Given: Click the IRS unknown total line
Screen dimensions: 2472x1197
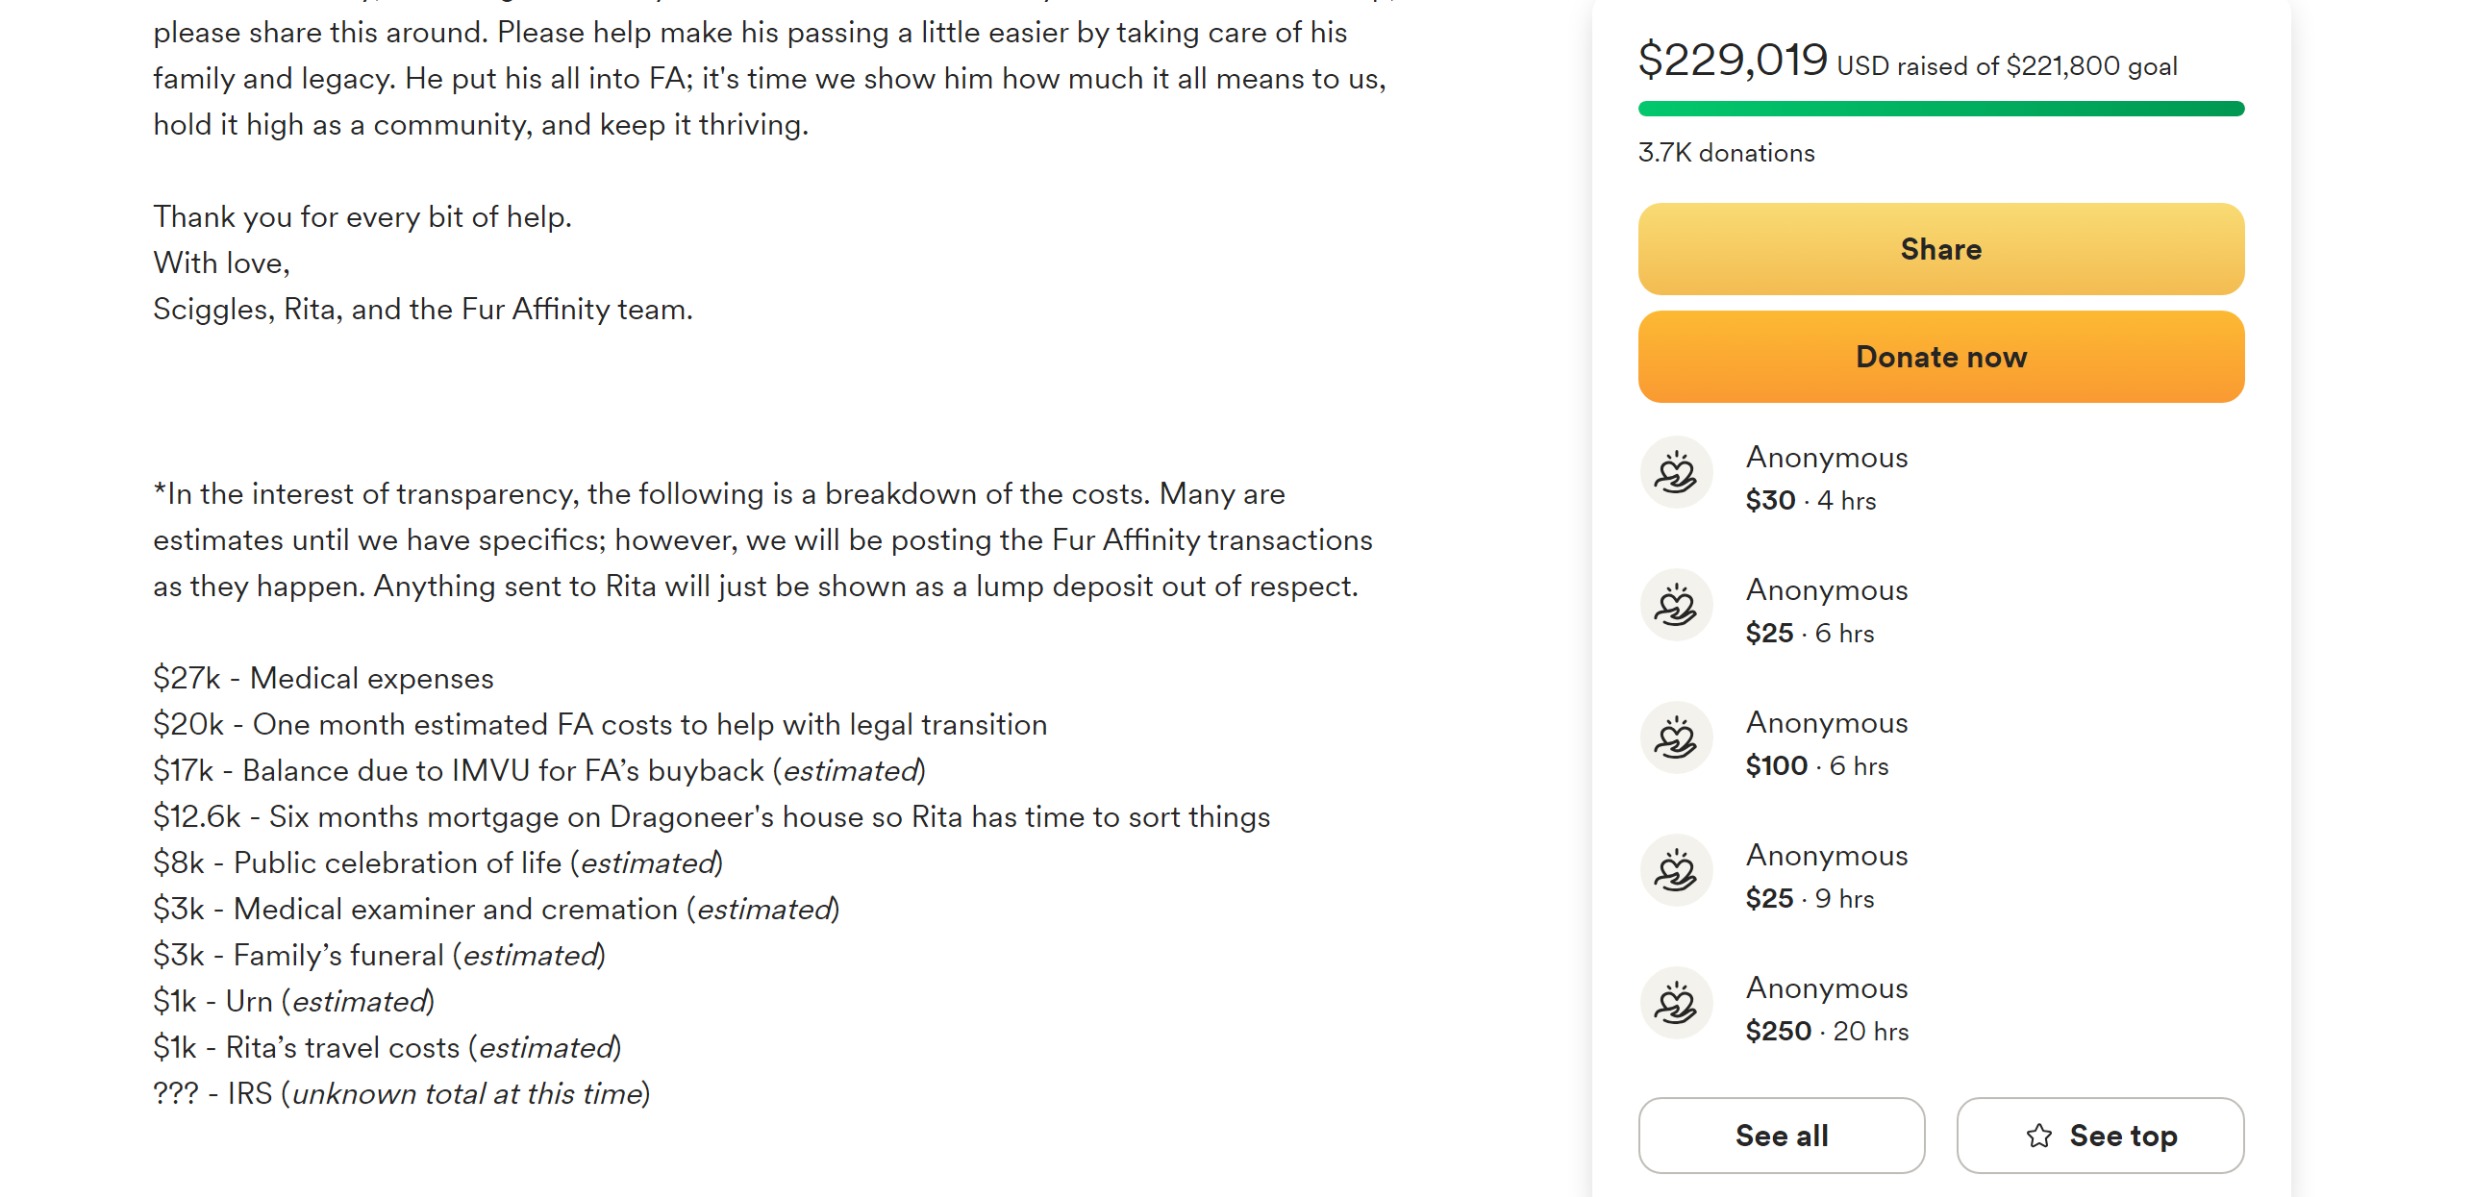Looking at the screenshot, I should [401, 1093].
